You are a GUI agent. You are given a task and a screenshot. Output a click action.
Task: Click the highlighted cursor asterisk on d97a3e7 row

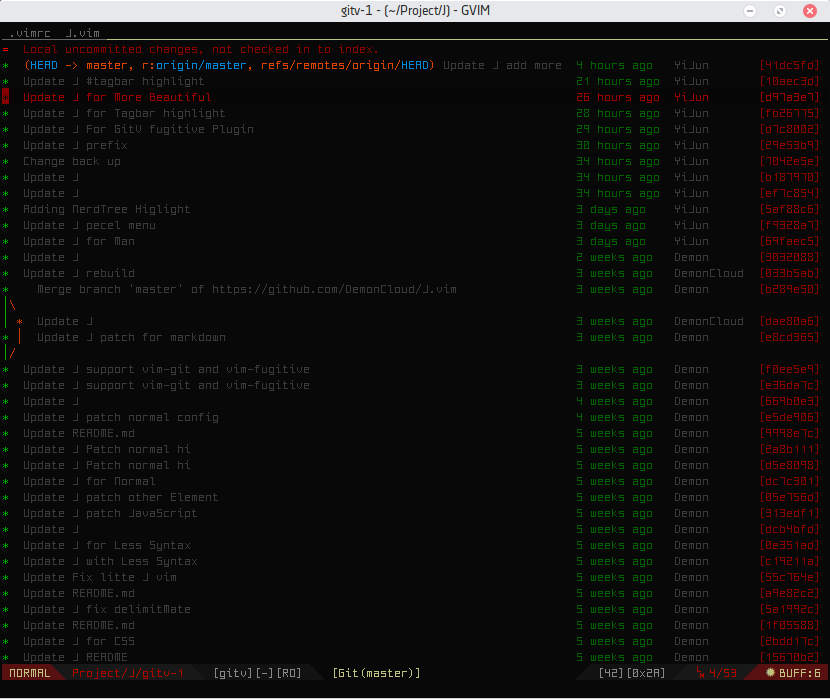click(x=5, y=97)
